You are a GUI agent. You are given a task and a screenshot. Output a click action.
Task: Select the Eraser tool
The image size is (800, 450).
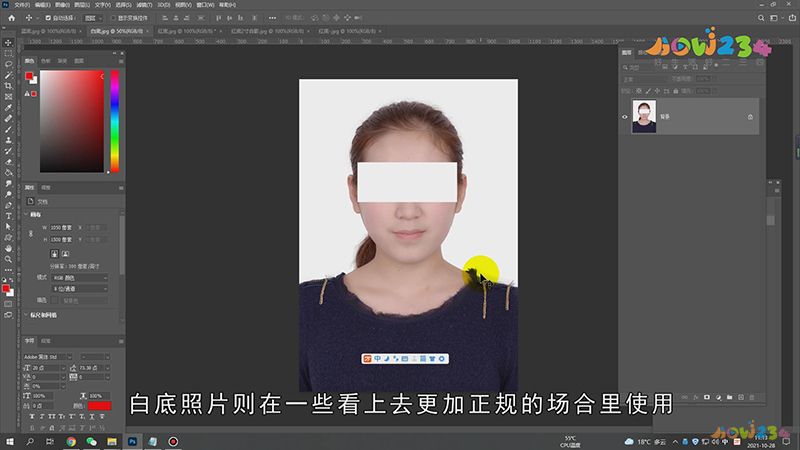pyautogui.click(x=8, y=162)
